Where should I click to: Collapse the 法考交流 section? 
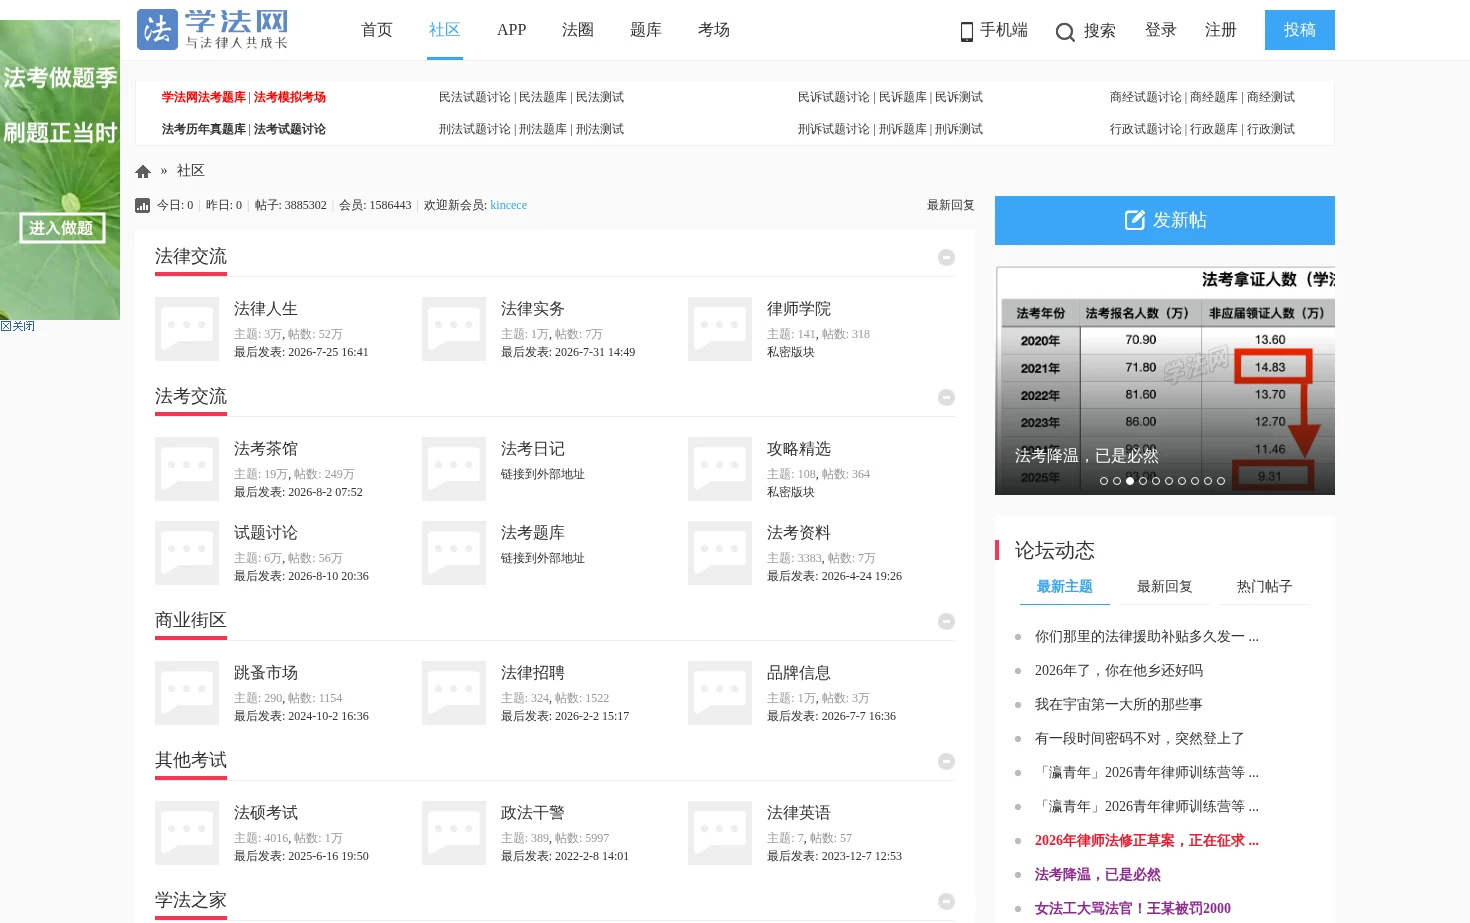[946, 398]
